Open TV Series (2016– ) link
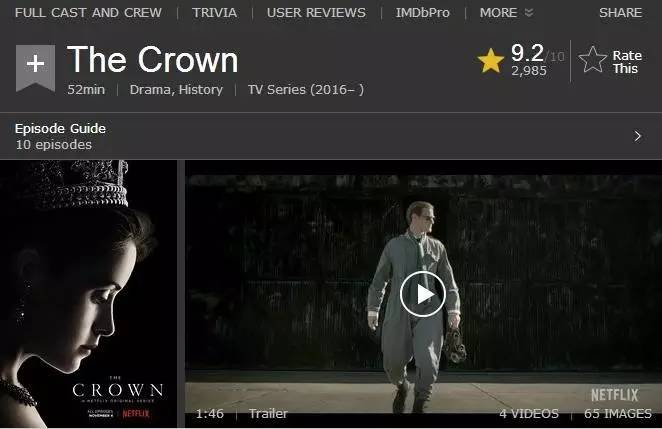 pyautogui.click(x=306, y=90)
